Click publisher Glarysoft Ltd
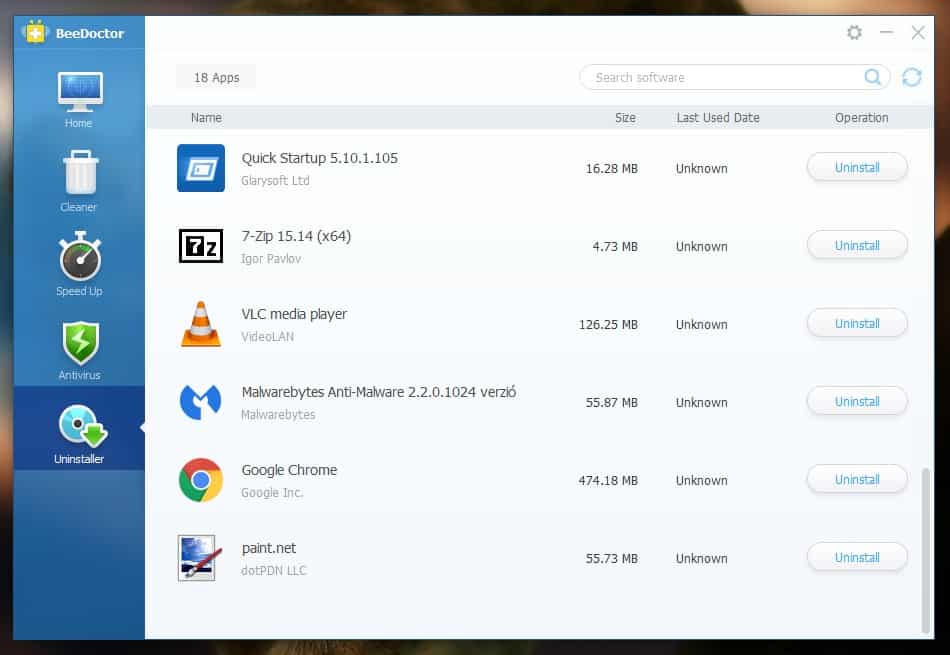 click(275, 181)
